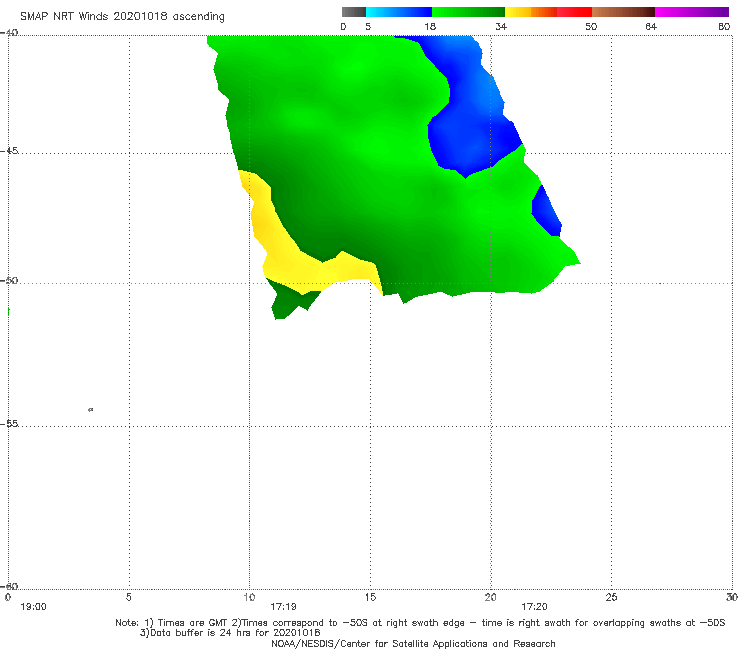Click the latitude label '-45'

pos(9,151)
